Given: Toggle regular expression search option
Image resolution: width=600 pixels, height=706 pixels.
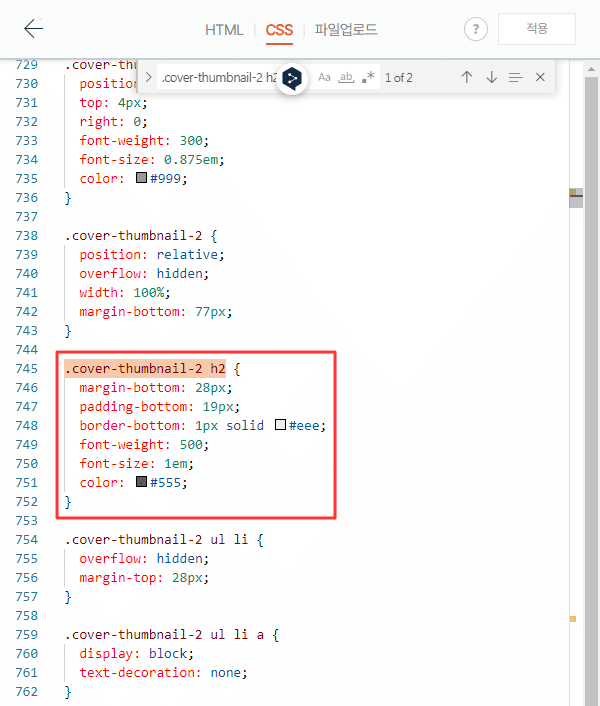Looking at the screenshot, I should [368, 77].
